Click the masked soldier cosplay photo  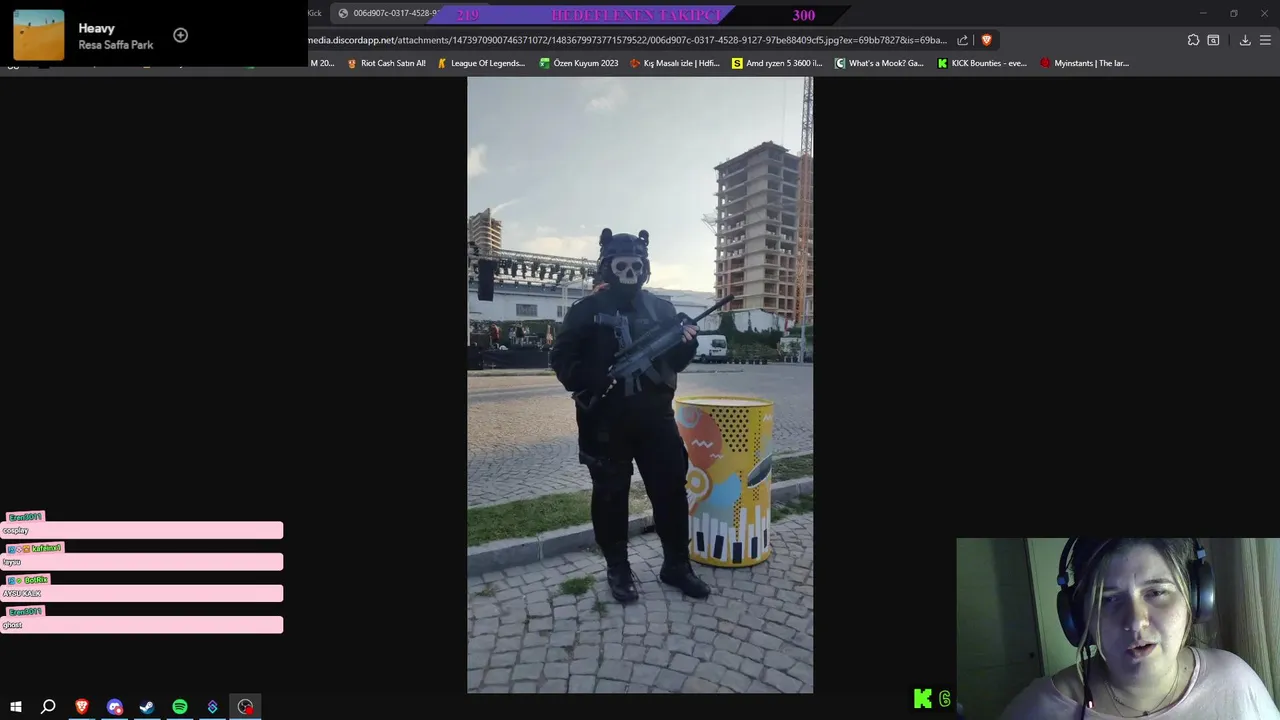click(x=640, y=385)
